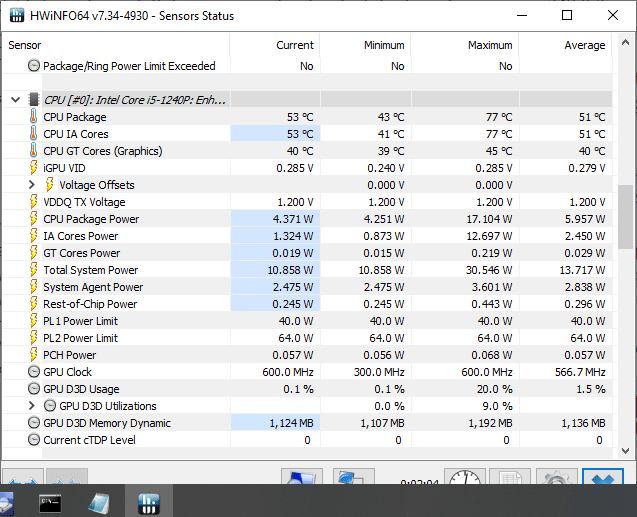Viewport: 637px width, 517px height.
Task: Click iGPU VID minimum value 0.240 V
Action: click(386, 168)
